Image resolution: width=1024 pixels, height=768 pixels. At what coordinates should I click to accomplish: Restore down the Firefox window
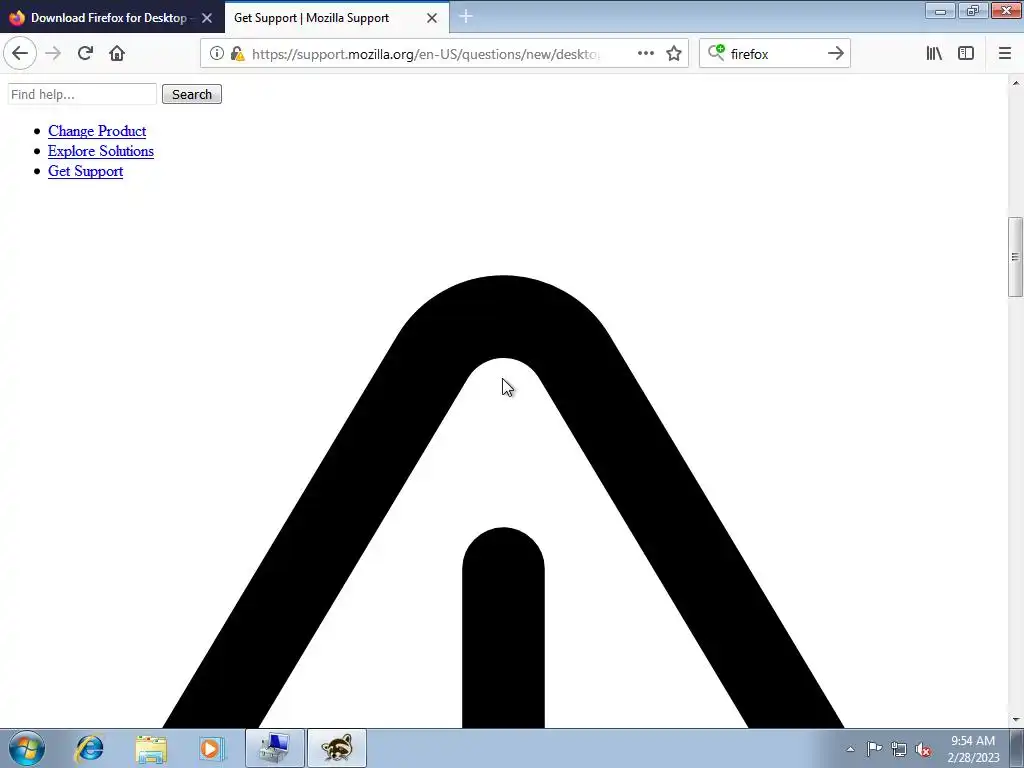point(973,11)
